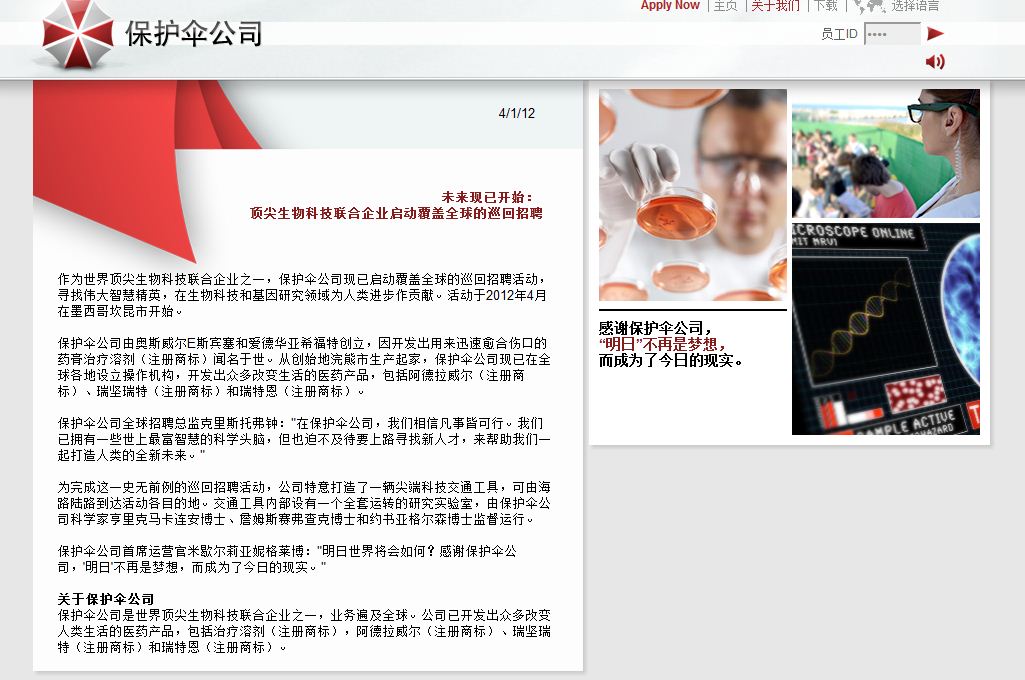The height and width of the screenshot is (680, 1025).
Task: Click the world map language icon
Action: [868, 7]
